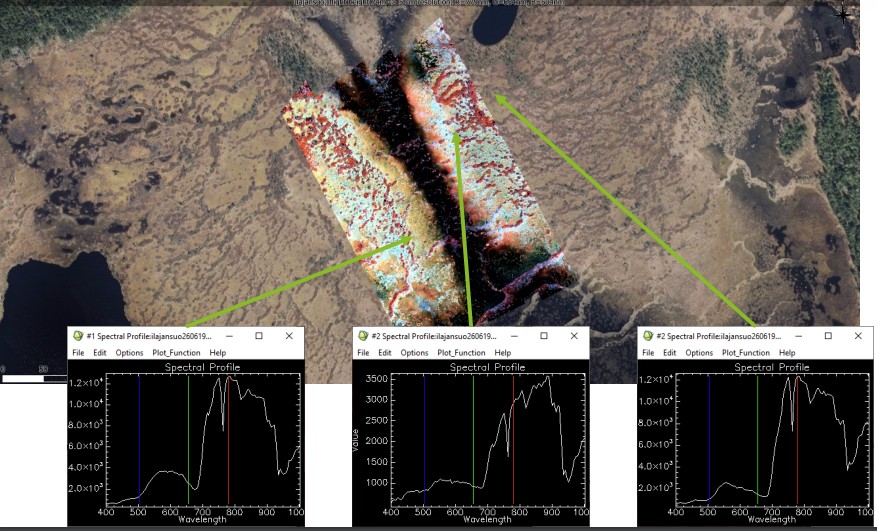Open Plot_Function menu in the rightmost Spectral Profile window
Image resolution: width=877 pixels, height=531 pixels.
click(x=745, y=353)
